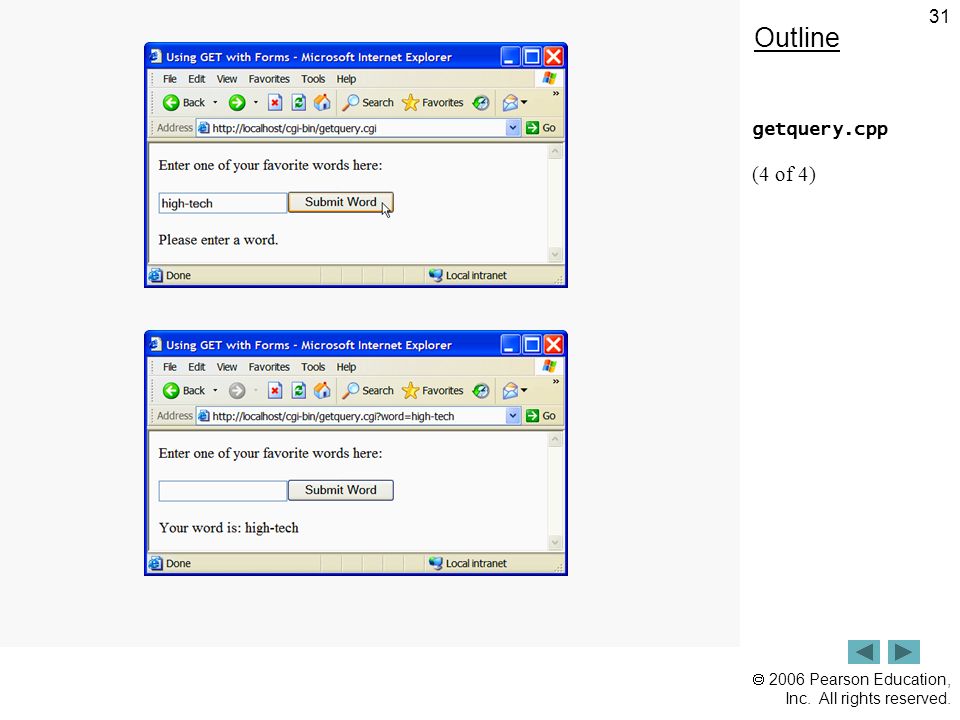Click Go button in top browser window
The height and width of the screenshot is (720, 960).
click(x=541, y=128)
